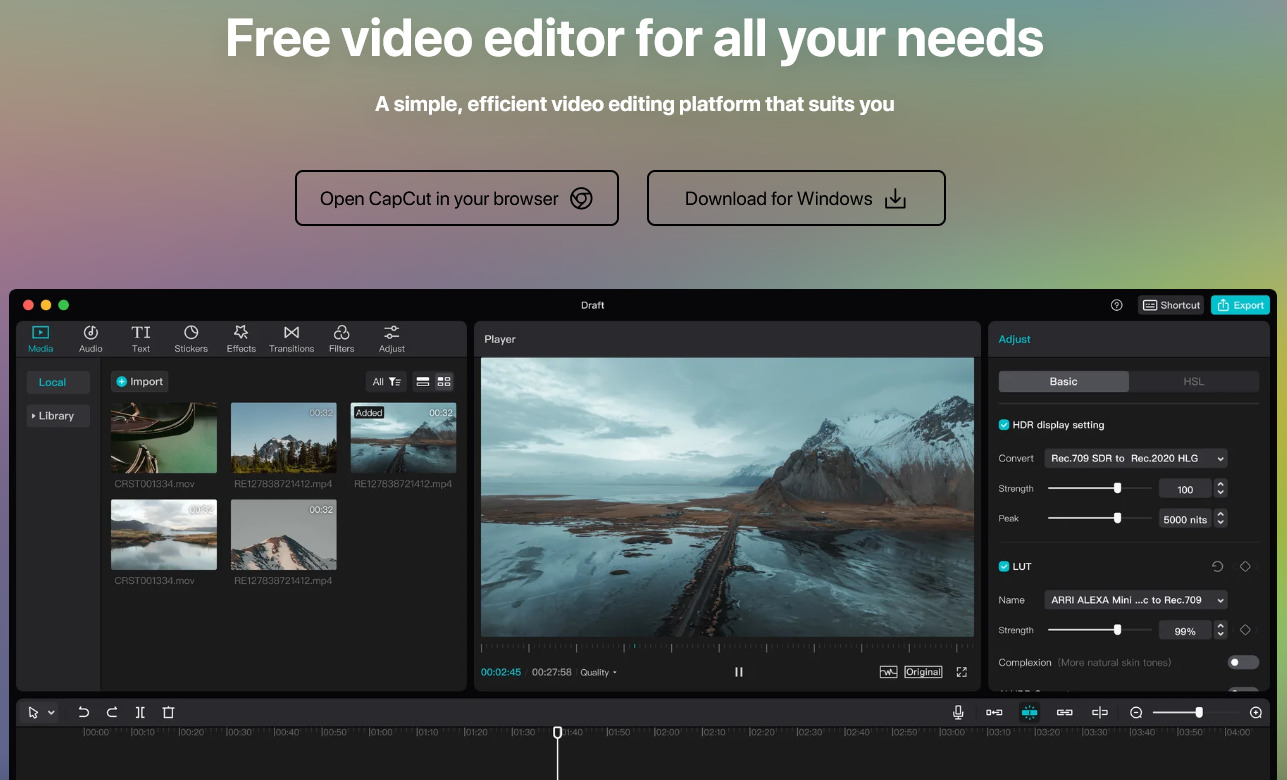Click the Peak 5000 nits stepper arrows

click(1220, 519)
